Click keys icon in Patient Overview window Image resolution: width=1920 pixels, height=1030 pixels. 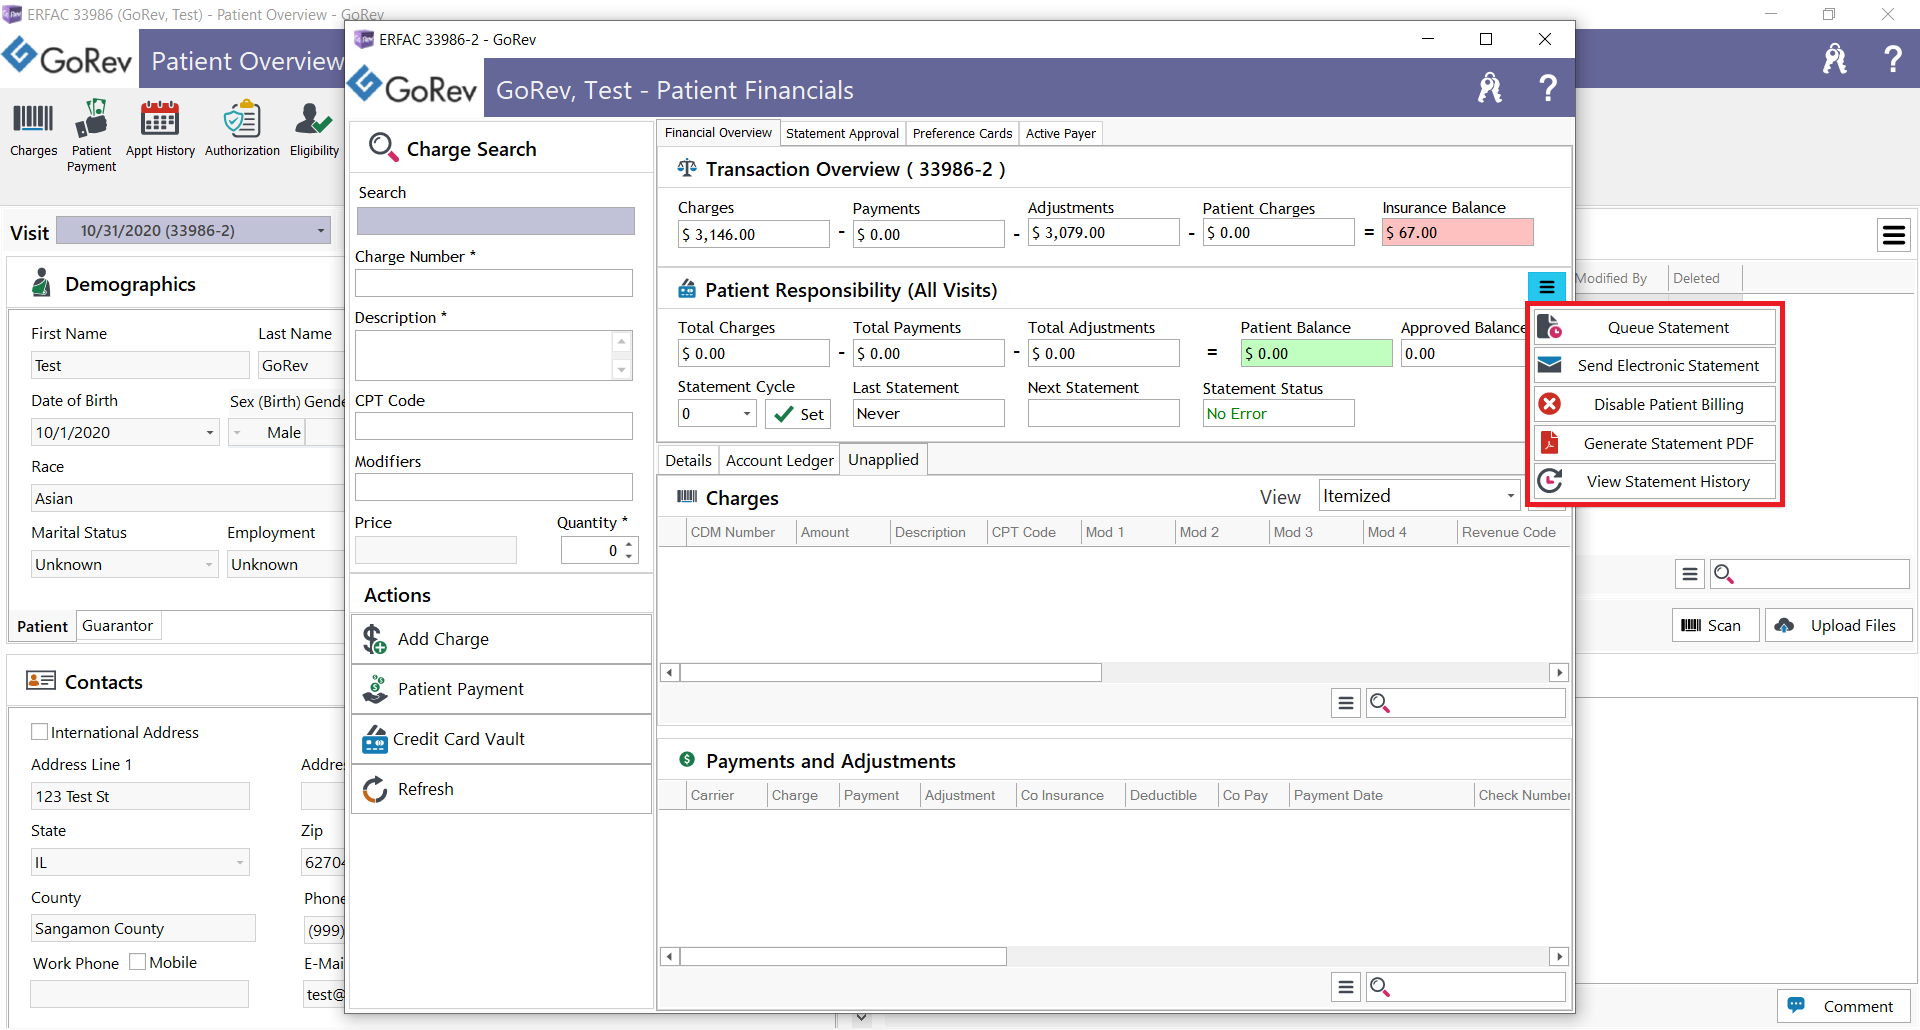(1834, 59)
